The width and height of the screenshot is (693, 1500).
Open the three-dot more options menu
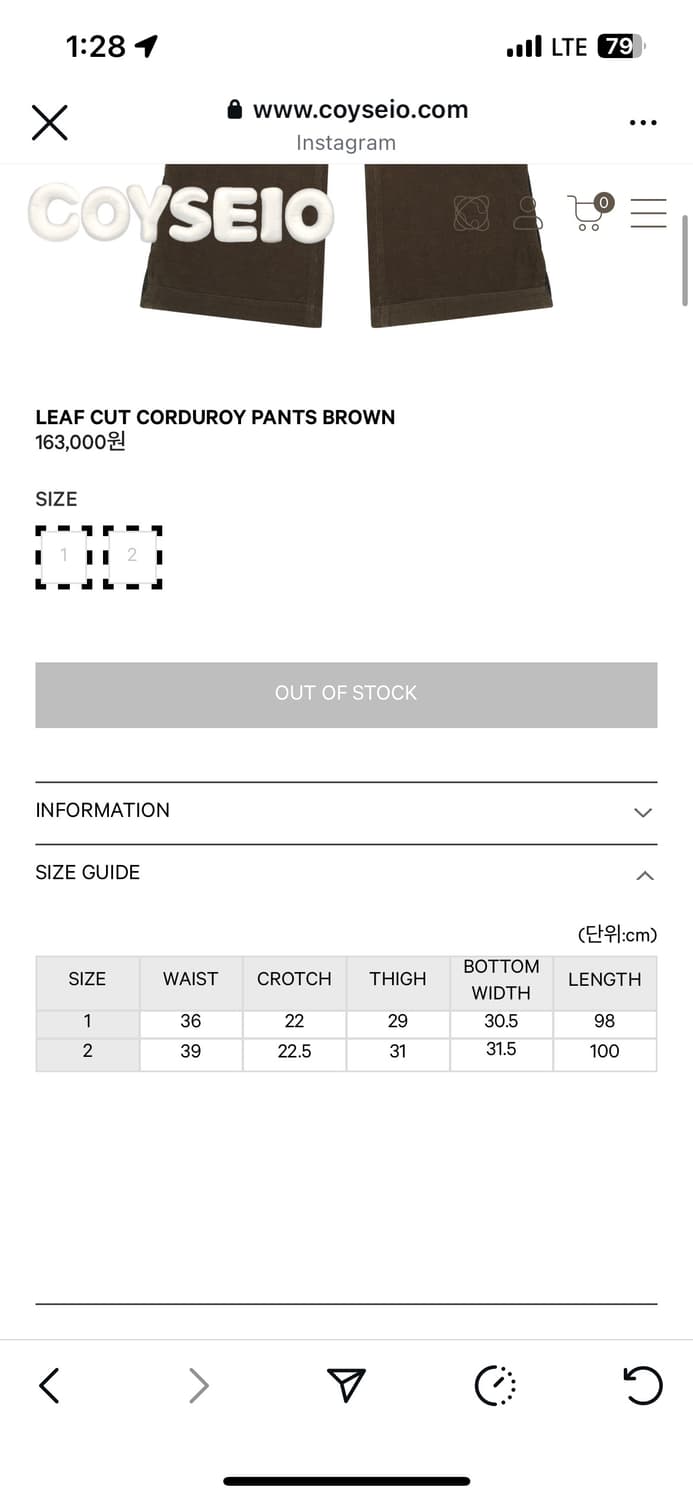pos(643,123)
